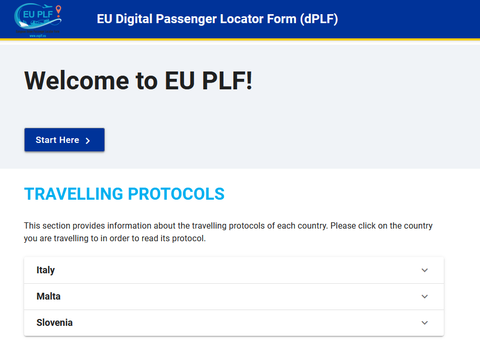Open the Malta travelling protocol row

coord(234,296)
